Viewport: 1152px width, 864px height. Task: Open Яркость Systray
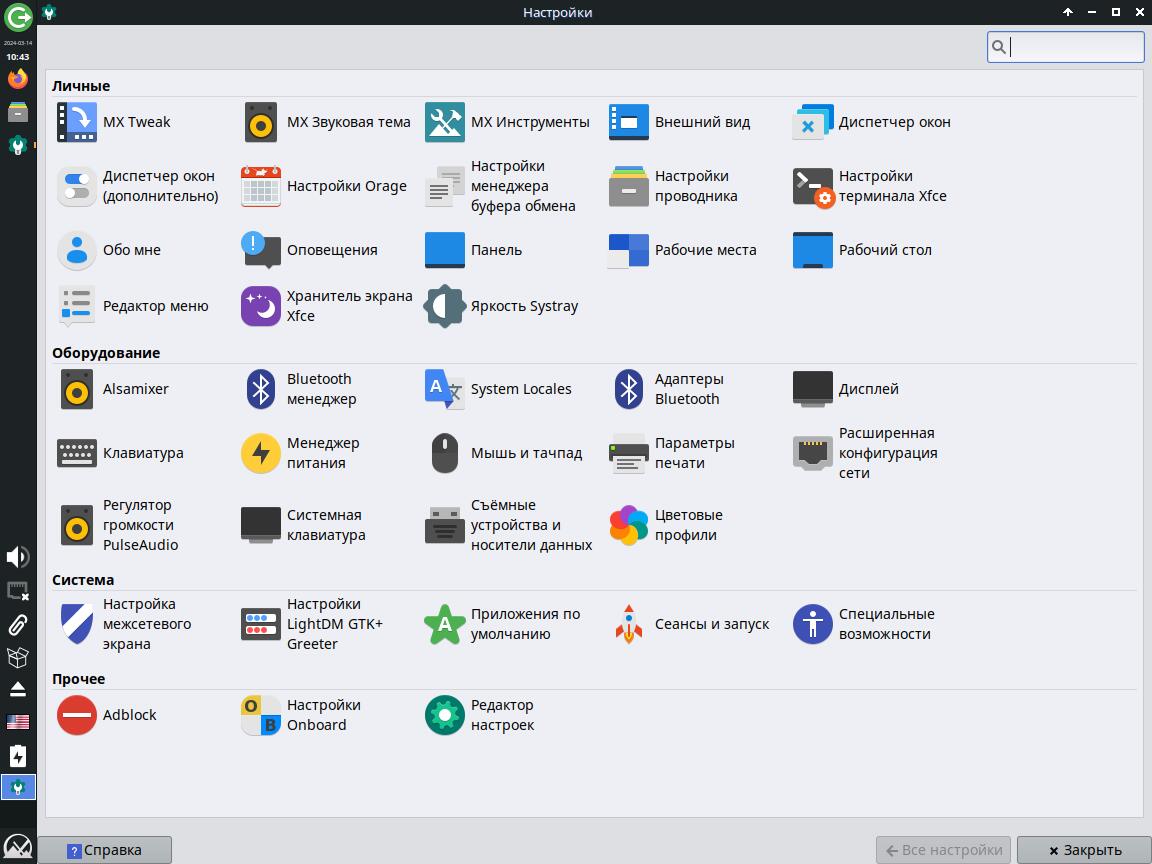point(502,306)
